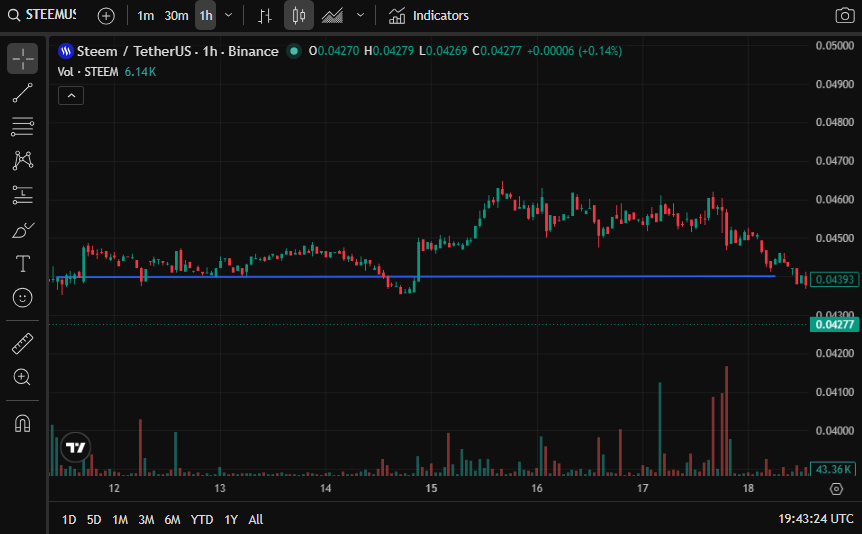The image size is (862, 534).
Task: Click the Steem coin logo icon
Action: coord(66,51)
